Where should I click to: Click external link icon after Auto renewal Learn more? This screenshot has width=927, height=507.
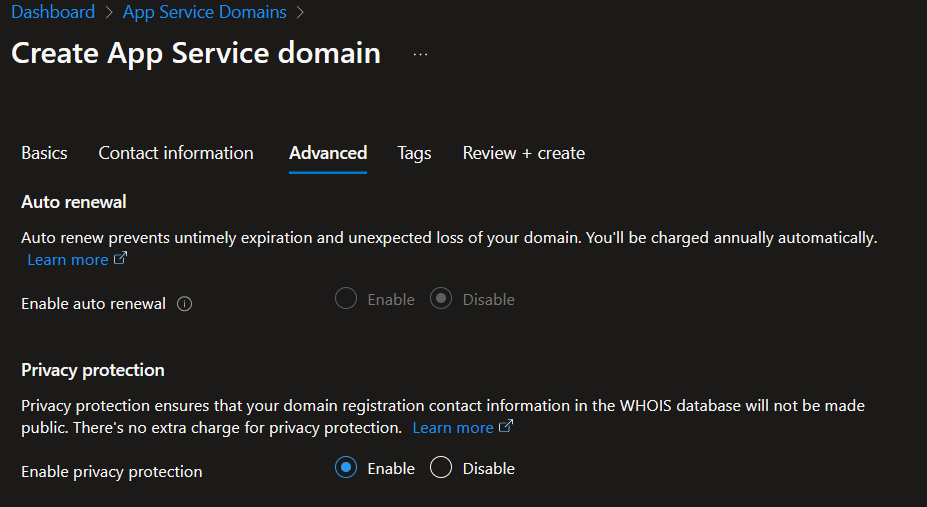[121, 259]
